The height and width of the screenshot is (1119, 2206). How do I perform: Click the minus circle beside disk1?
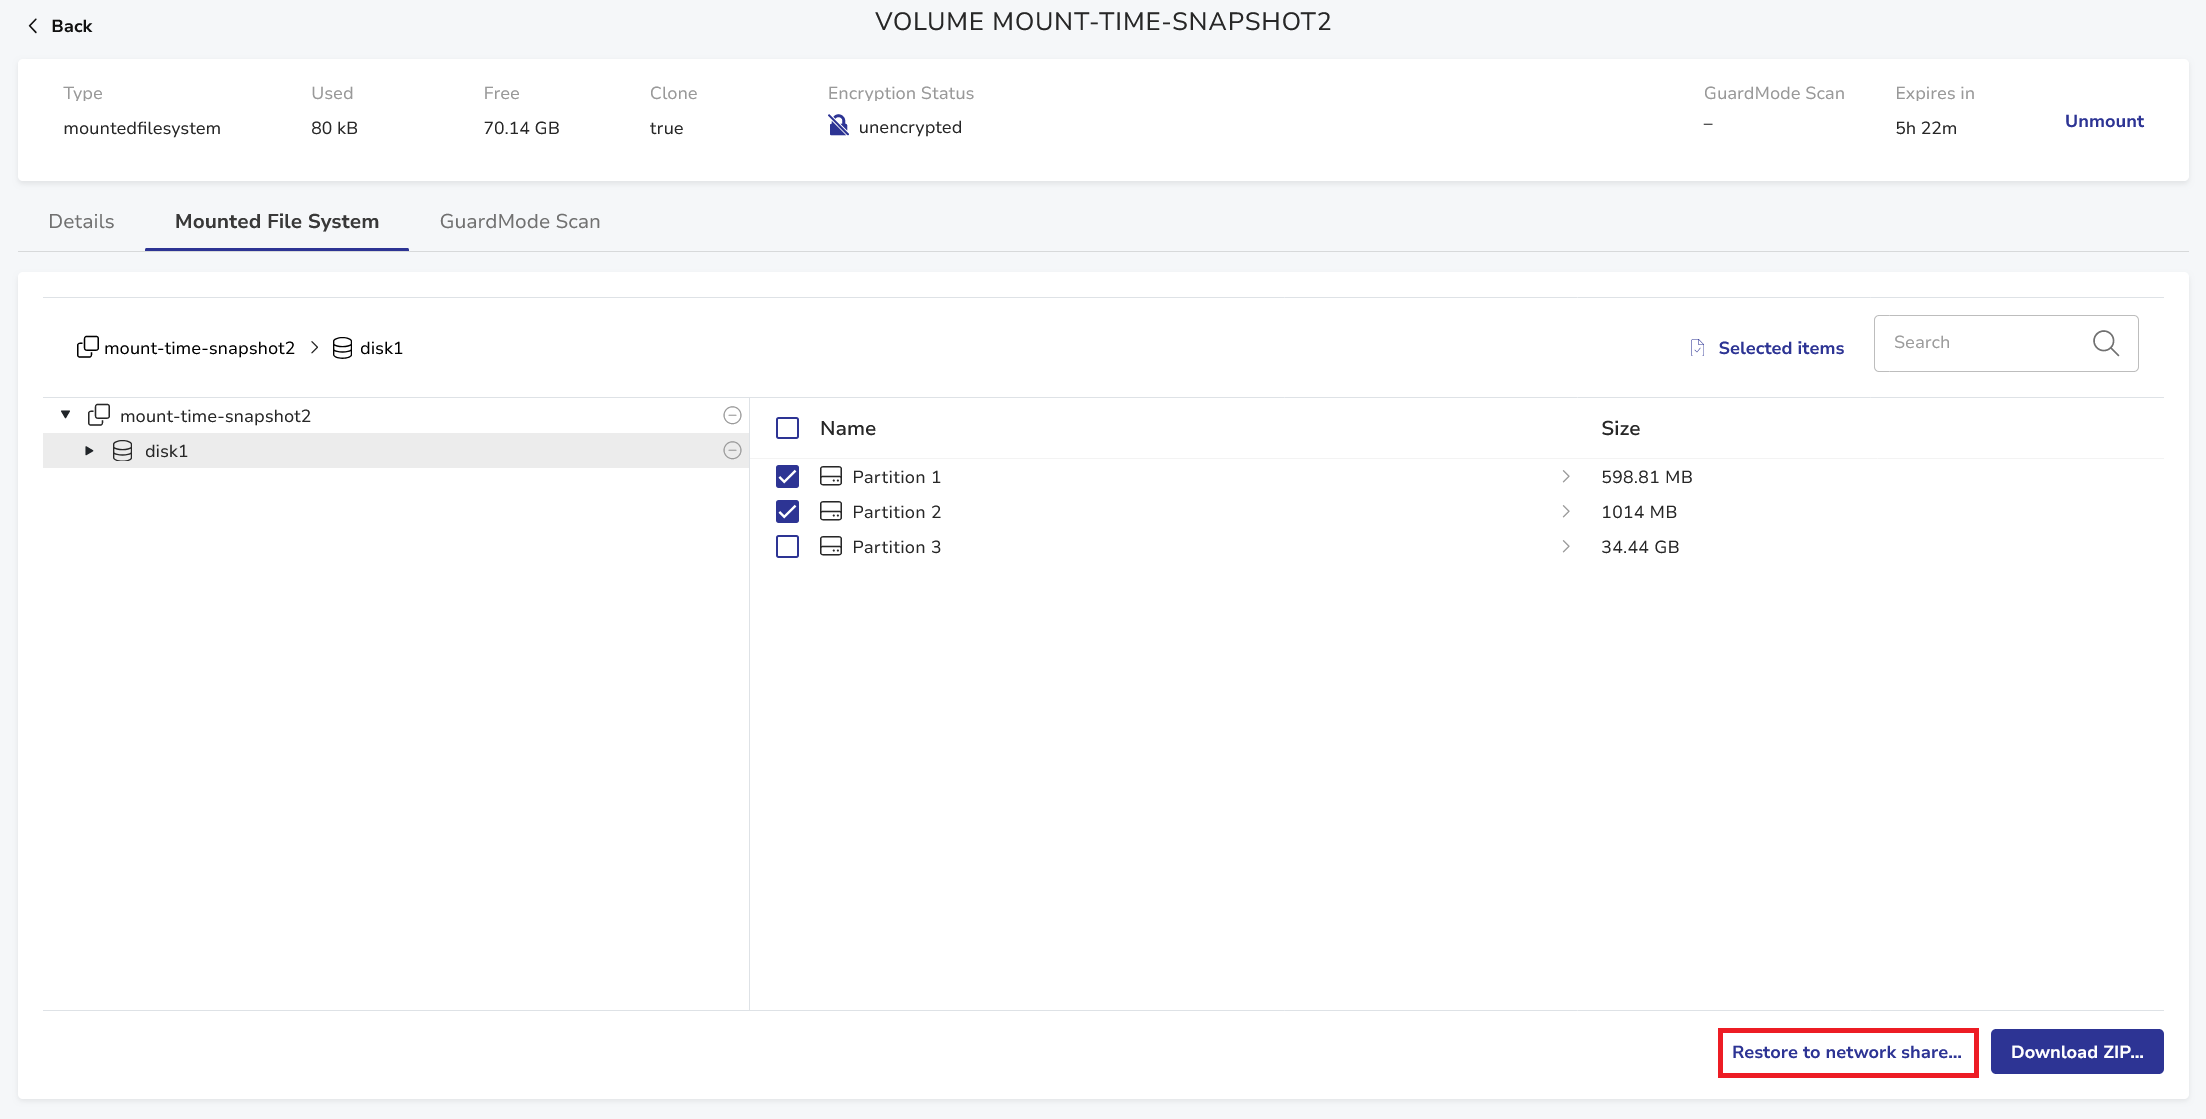(x=732, y=450)
